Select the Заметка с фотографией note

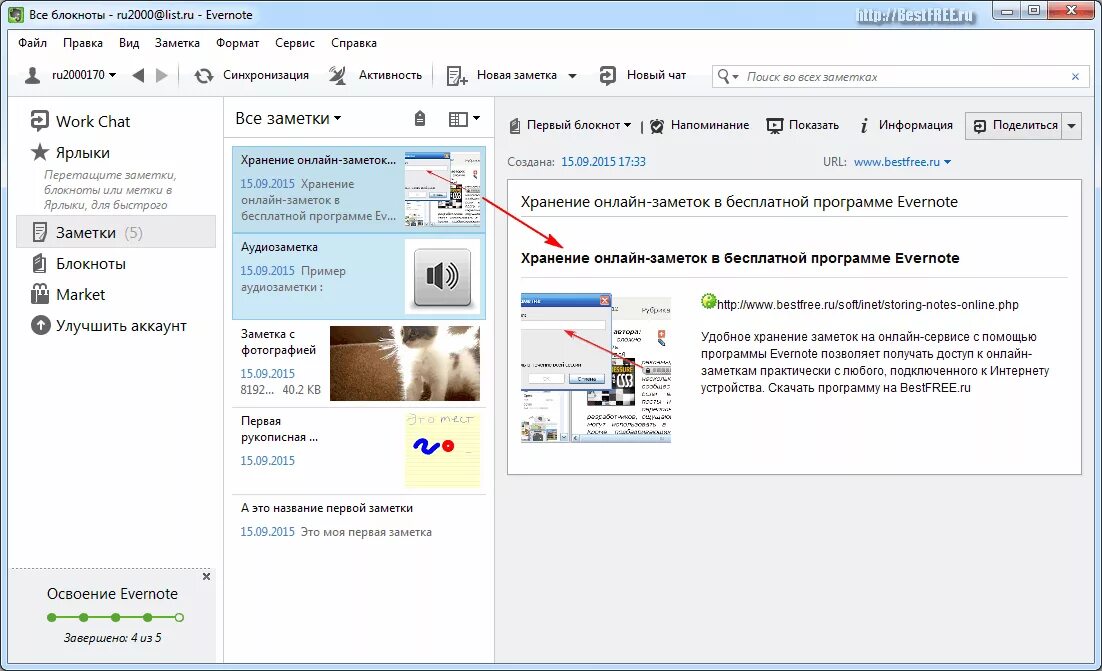[359, 363]
